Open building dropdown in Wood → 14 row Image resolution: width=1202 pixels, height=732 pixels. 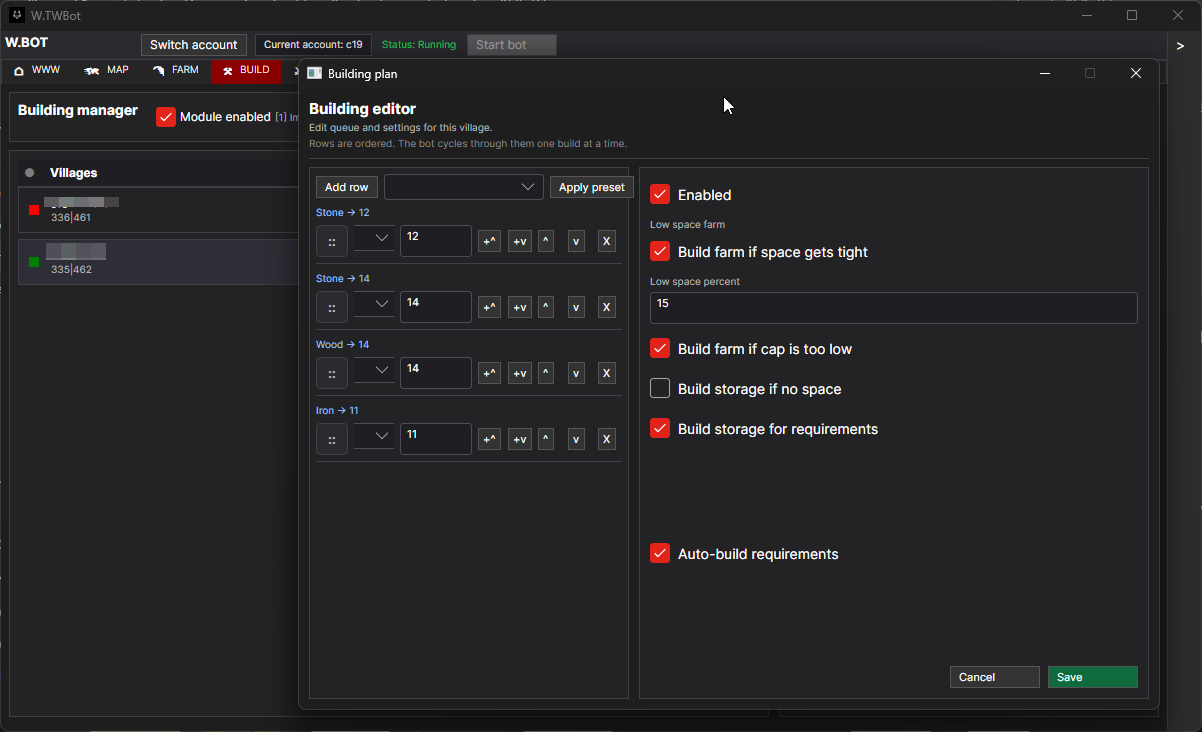coord(374,370)
